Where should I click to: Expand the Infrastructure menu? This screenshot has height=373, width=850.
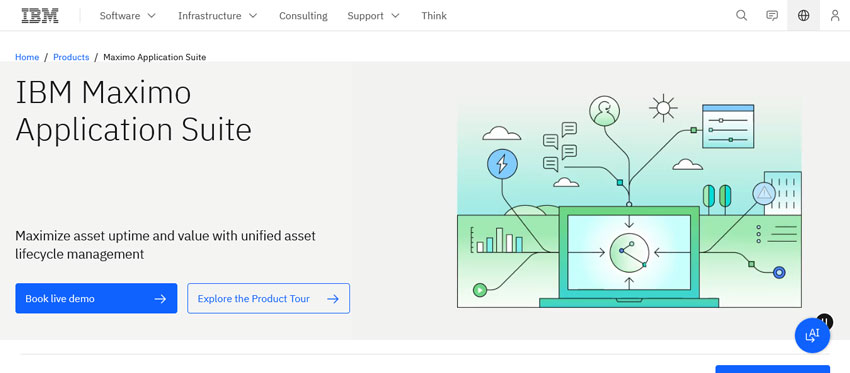pyautogui.click(x=217, y=16)
